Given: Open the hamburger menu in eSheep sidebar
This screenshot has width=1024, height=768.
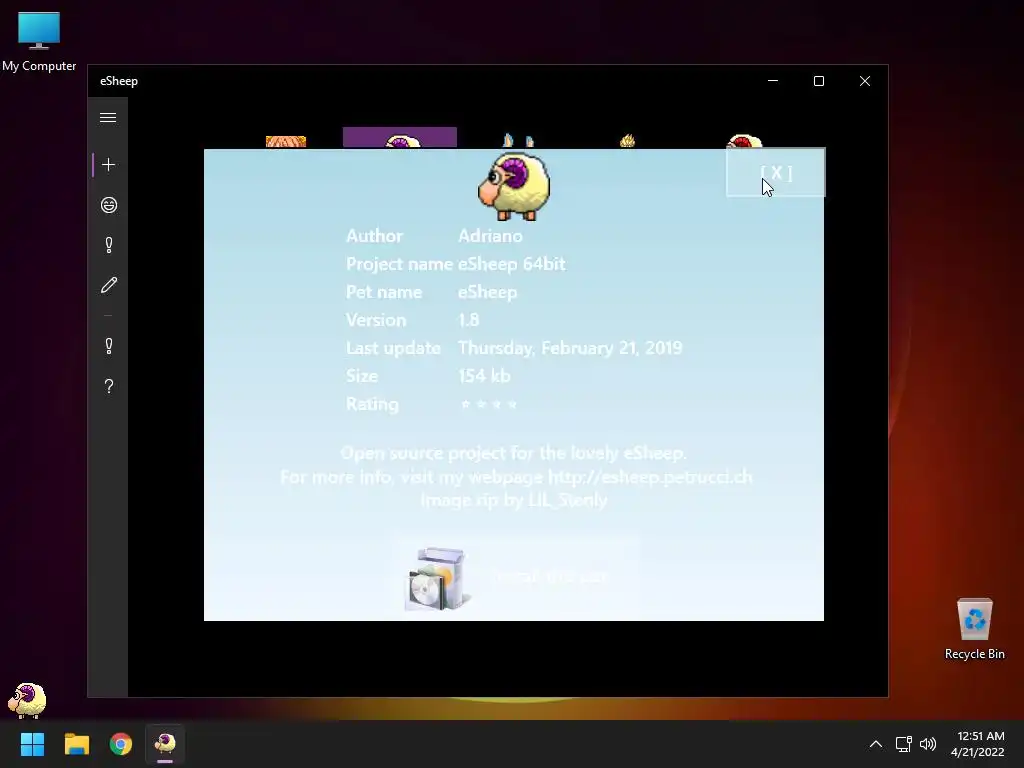Looking at the screenshot, I should [108, 118].
